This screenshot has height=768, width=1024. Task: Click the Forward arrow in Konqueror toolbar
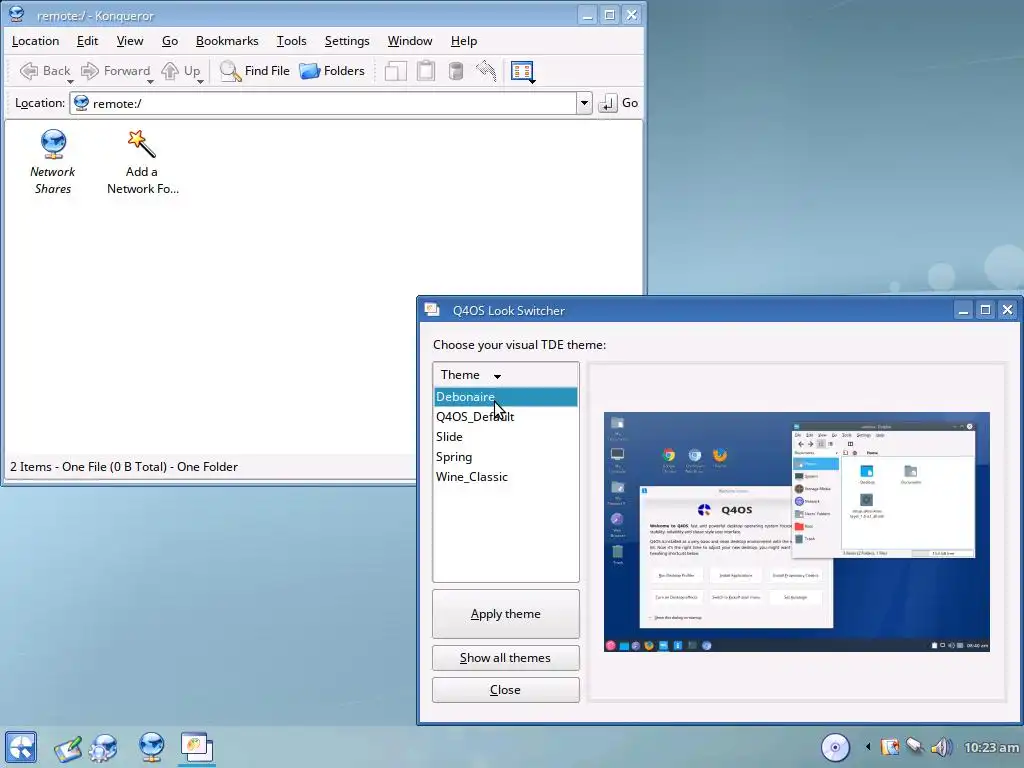click(115, 71)
